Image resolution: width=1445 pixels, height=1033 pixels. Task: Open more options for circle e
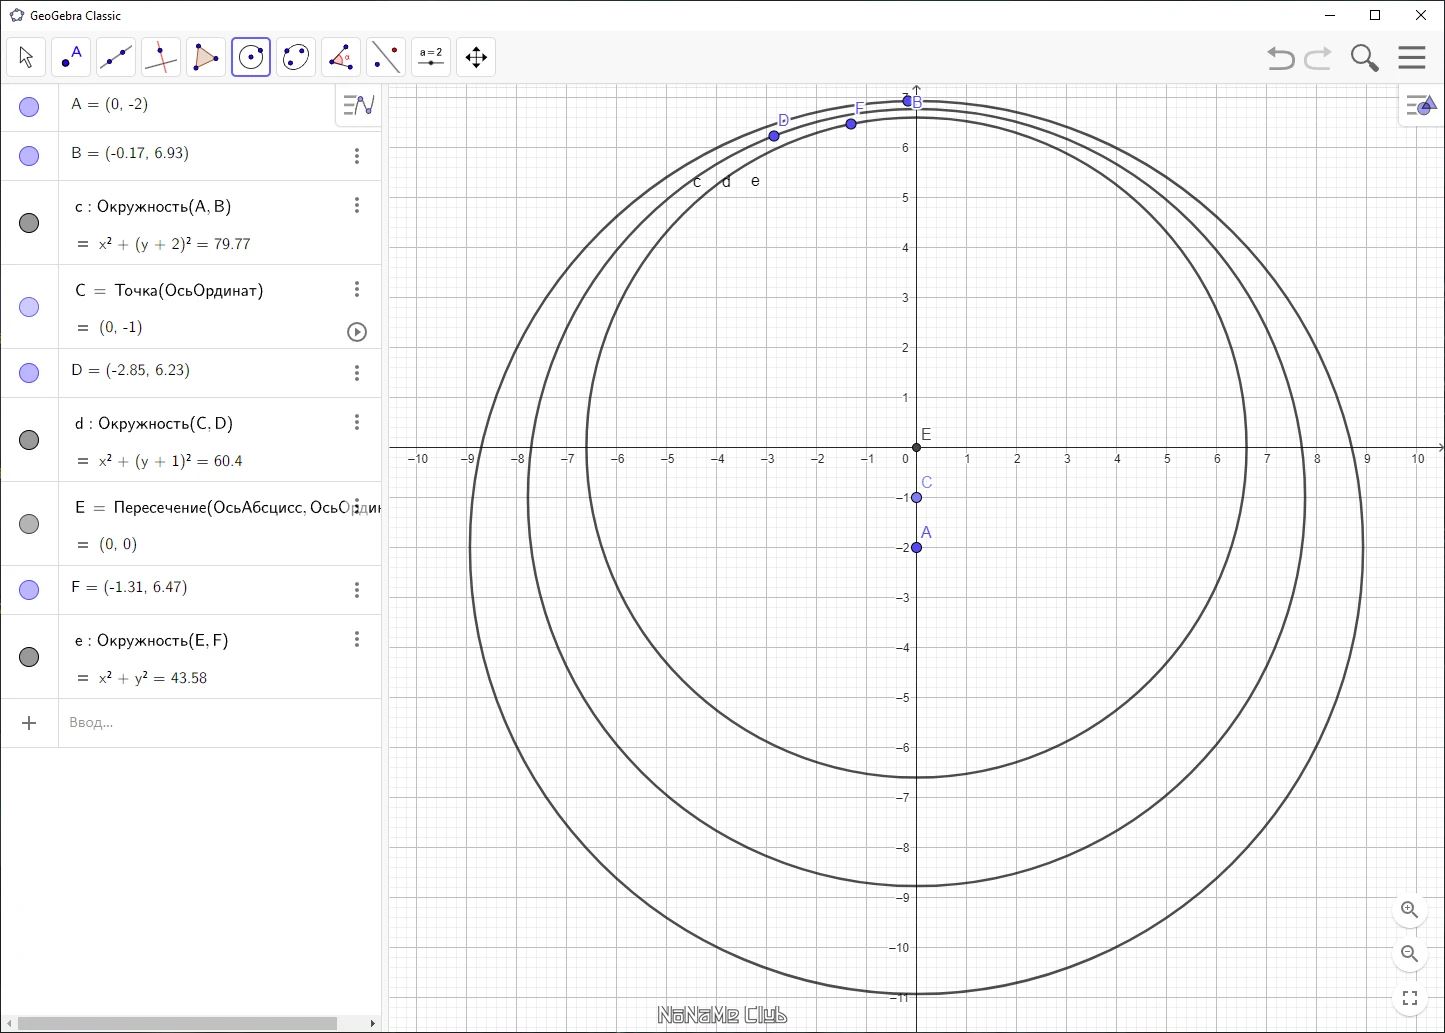(x=357, y=639)
